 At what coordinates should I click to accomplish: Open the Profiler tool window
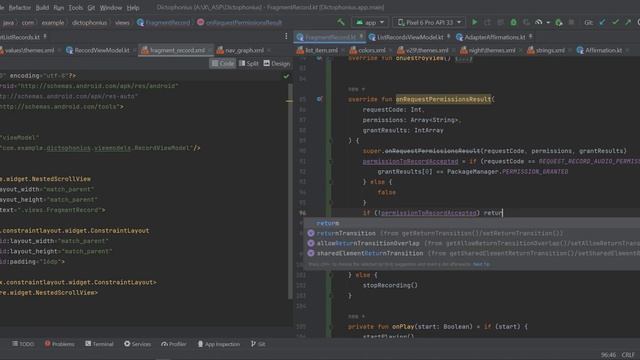click(x=174, y=344)
